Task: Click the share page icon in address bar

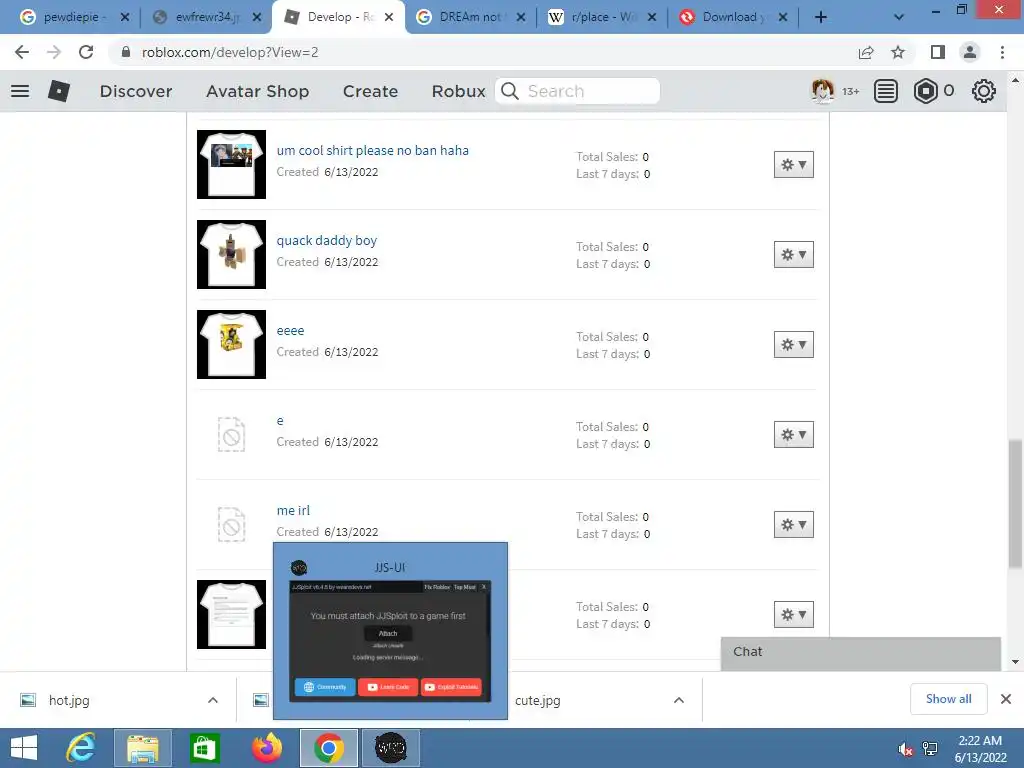Action: click(866, 52)
